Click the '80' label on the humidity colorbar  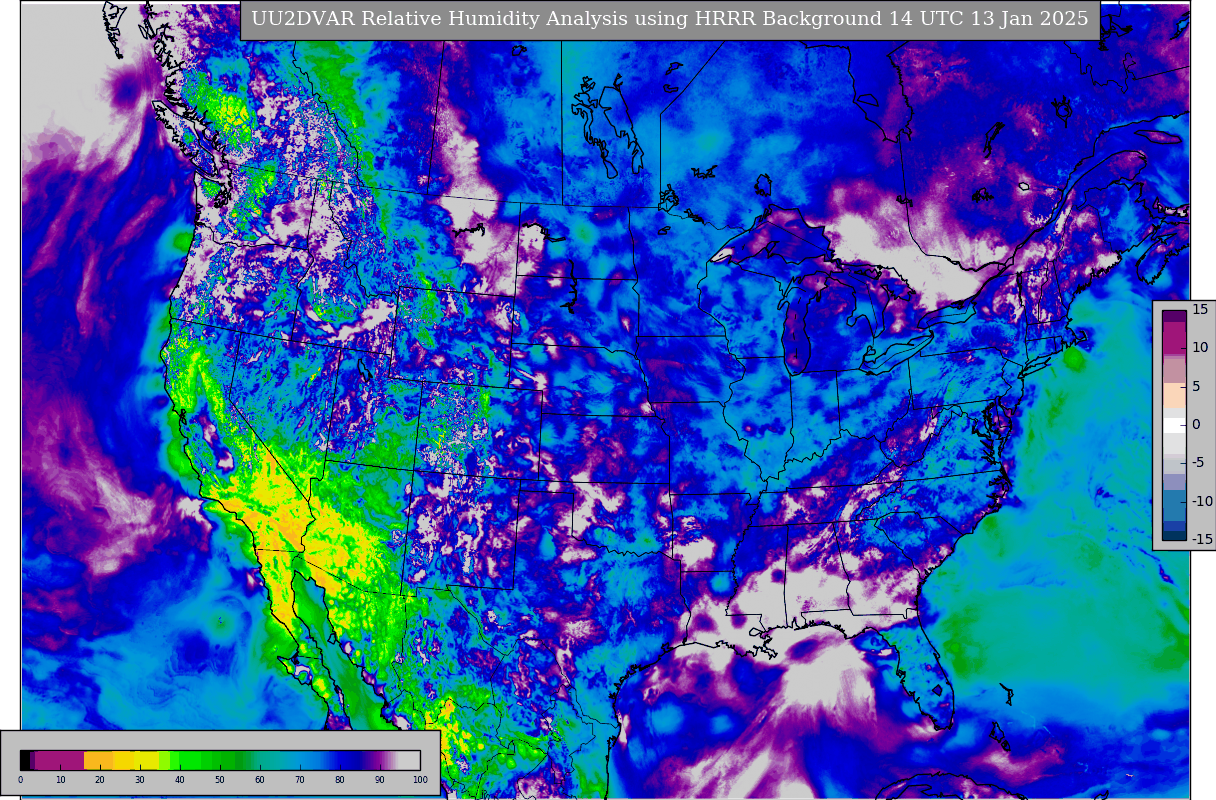(340, 780)
